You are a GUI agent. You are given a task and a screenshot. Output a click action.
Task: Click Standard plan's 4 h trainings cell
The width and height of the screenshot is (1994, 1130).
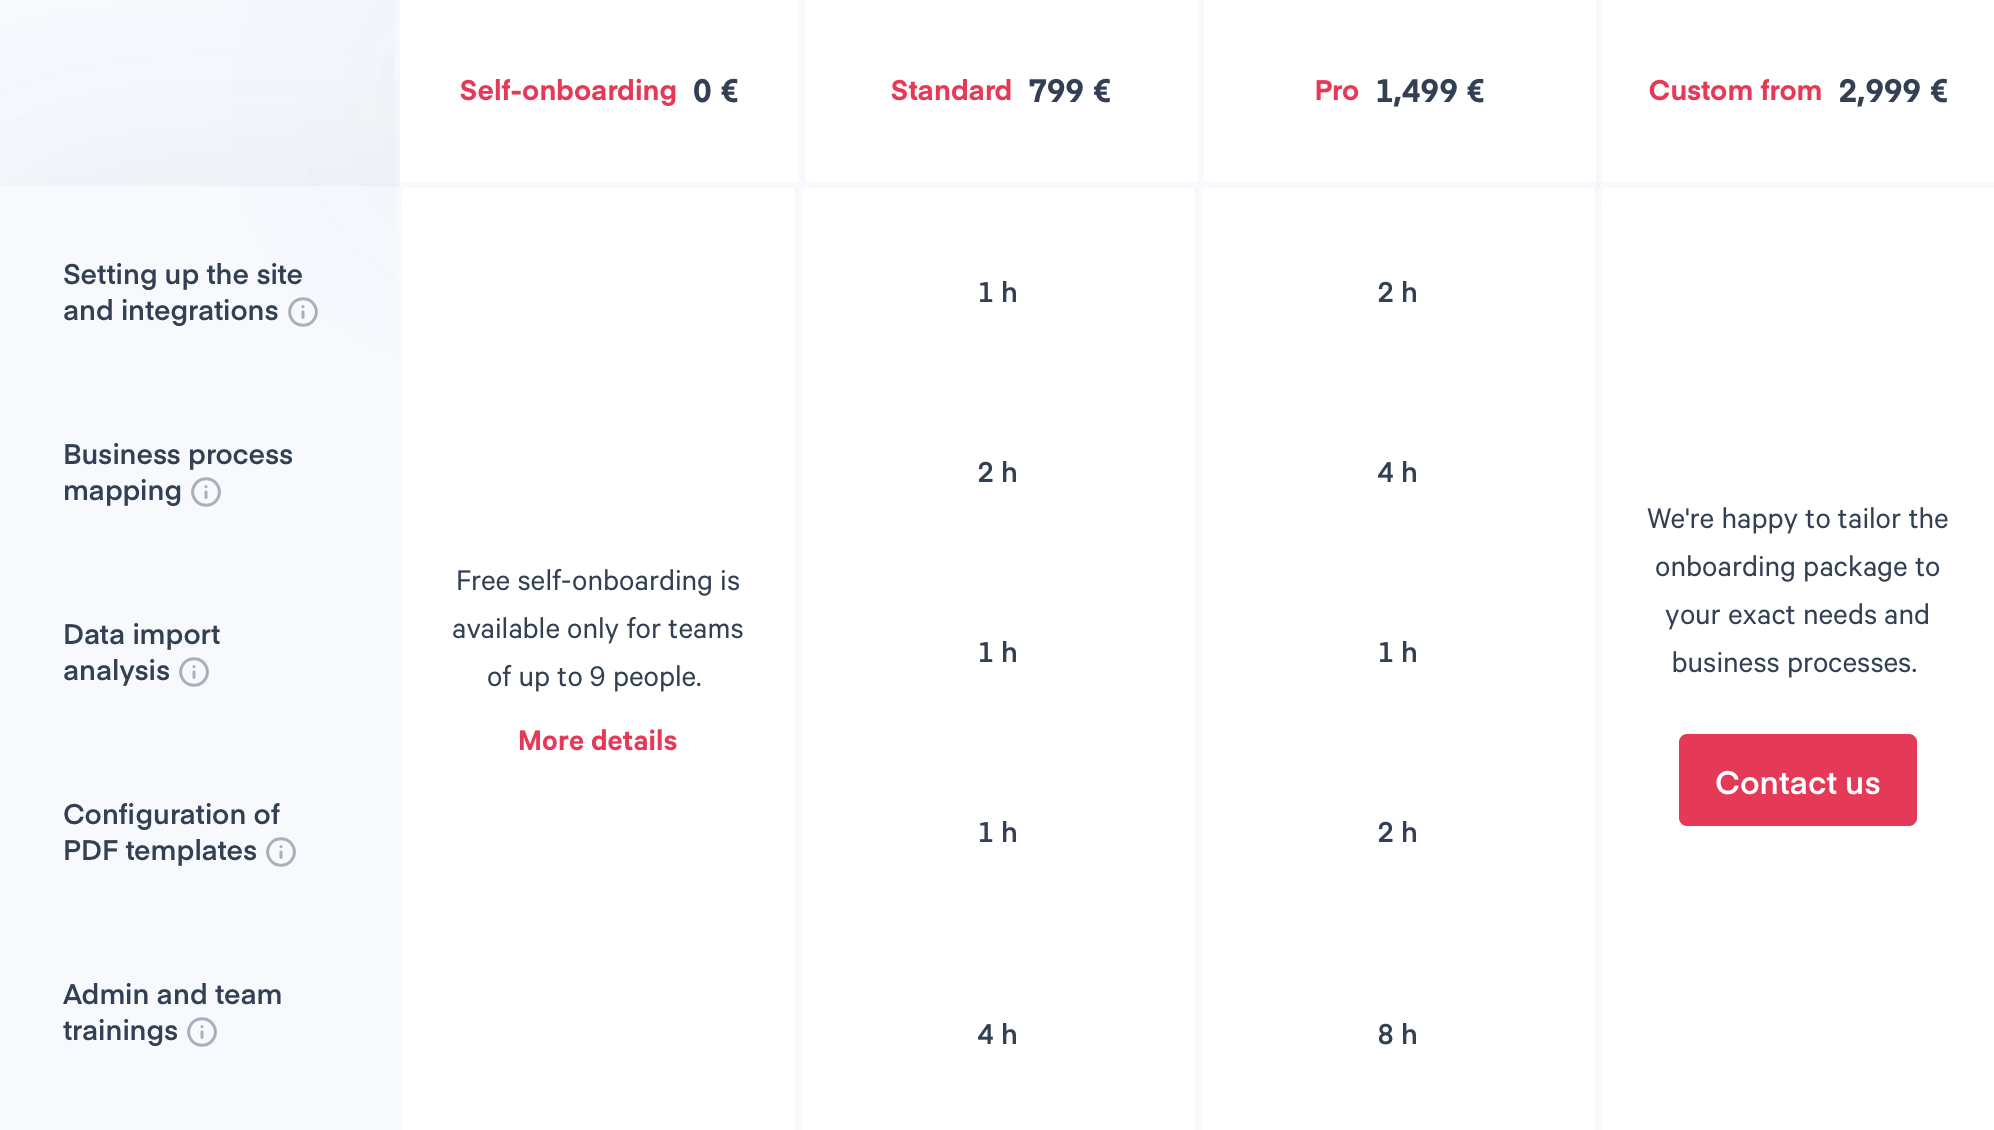(x=997, y=1034)
